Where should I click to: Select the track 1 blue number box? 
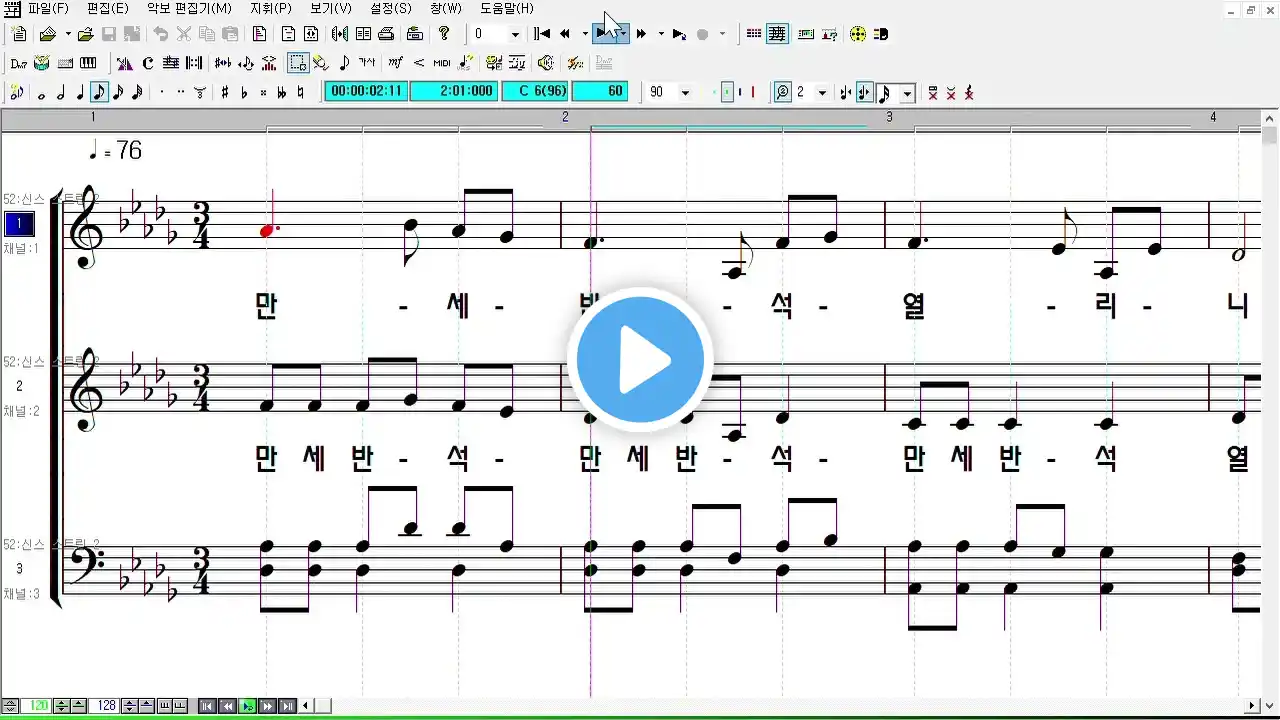point(18,224)
